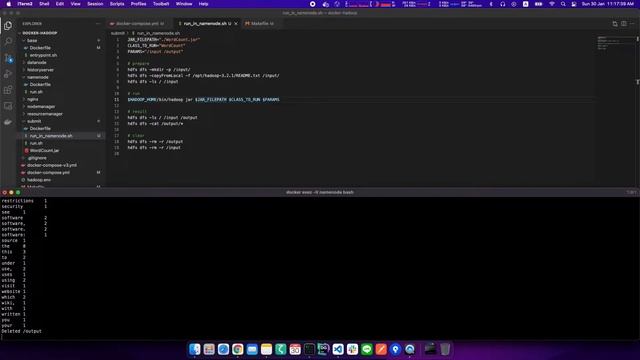Open the Remote Explorer view
Viewport: 640px width, 360px height.
pyautogui.click(x=8, y=106)
